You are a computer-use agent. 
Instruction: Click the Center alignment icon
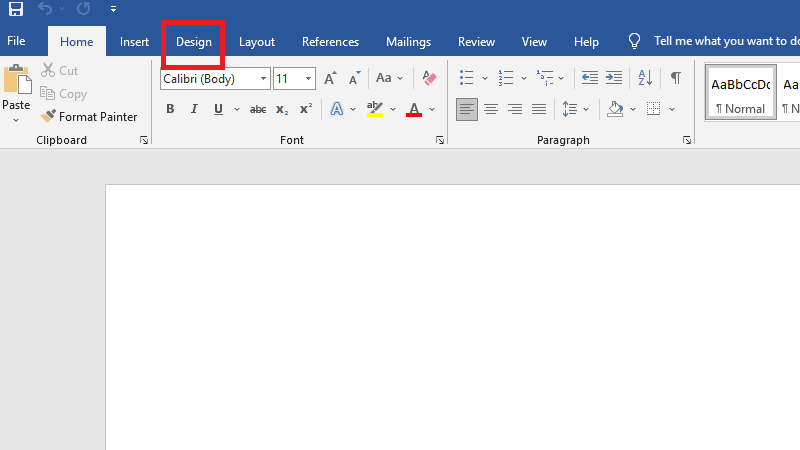pyautogui.click(x=491, y=109)
